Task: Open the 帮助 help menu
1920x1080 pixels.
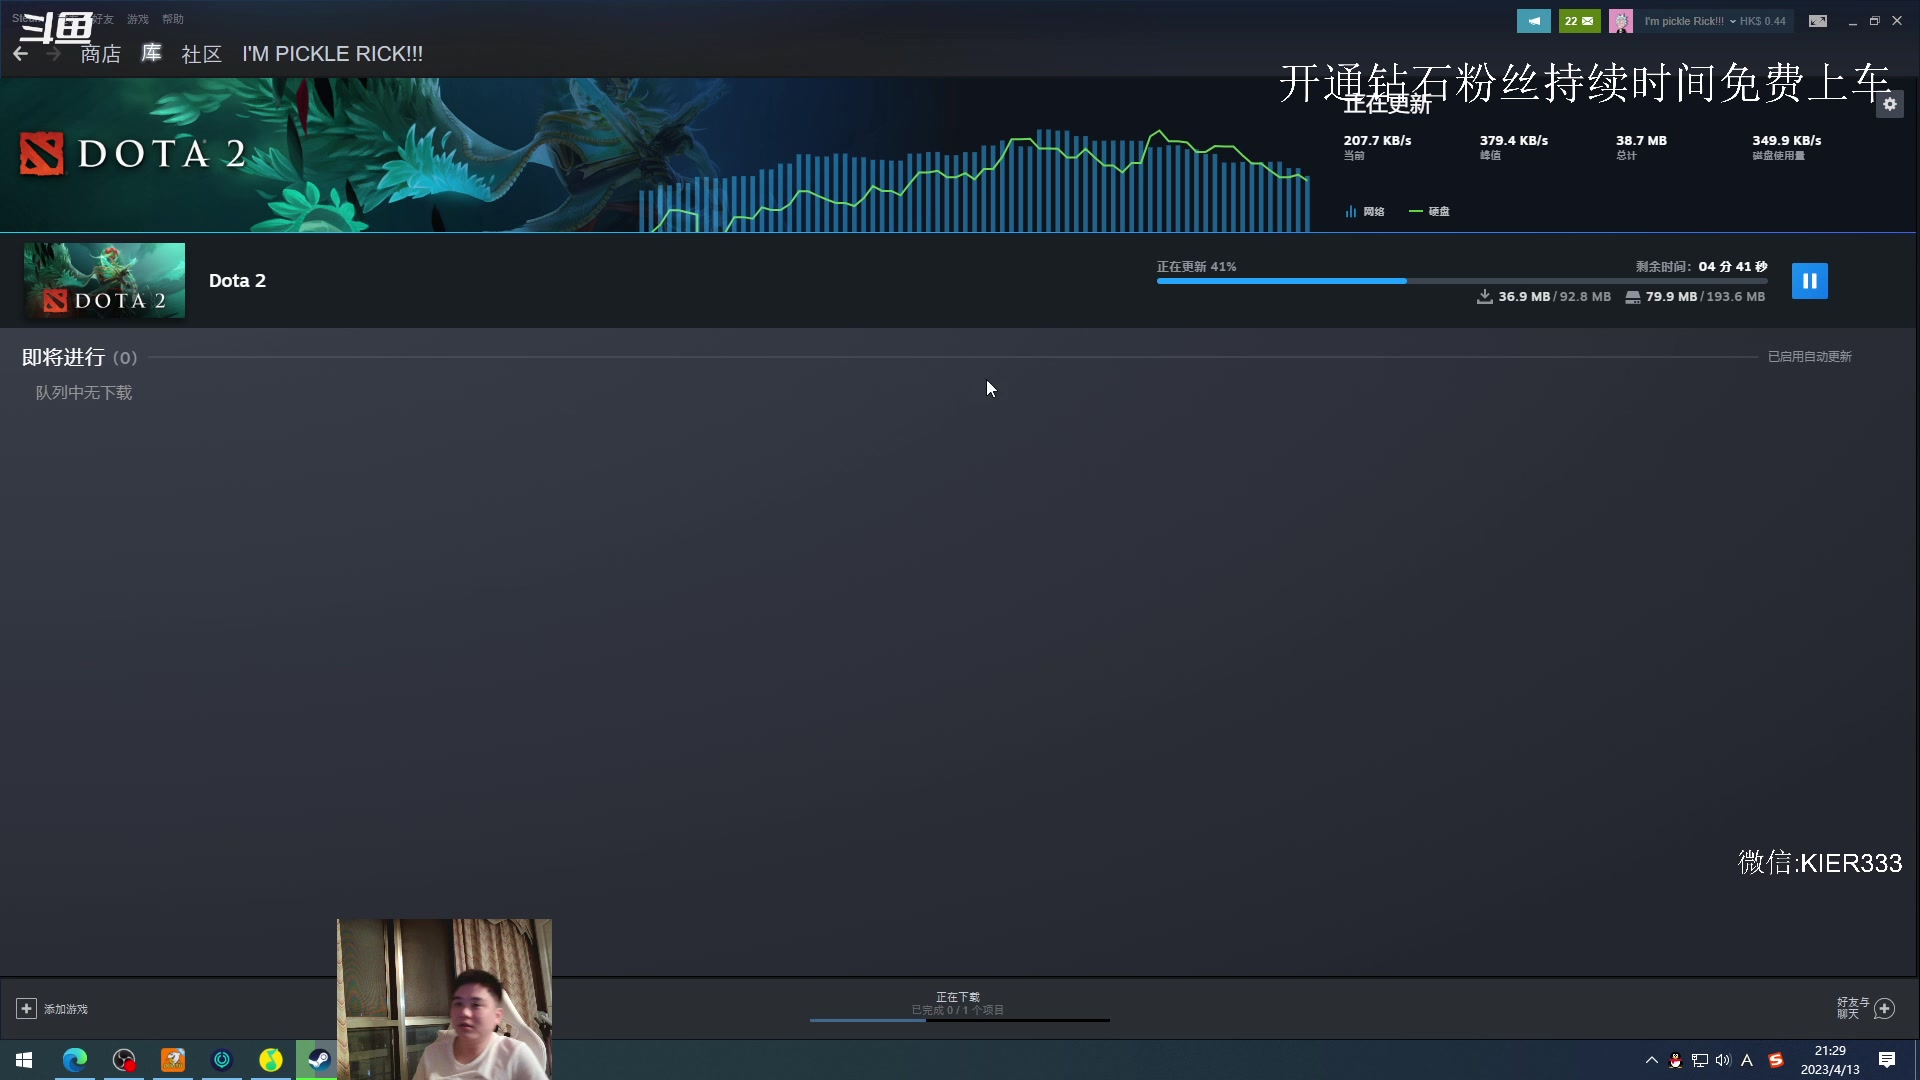Action: (173, 19)
